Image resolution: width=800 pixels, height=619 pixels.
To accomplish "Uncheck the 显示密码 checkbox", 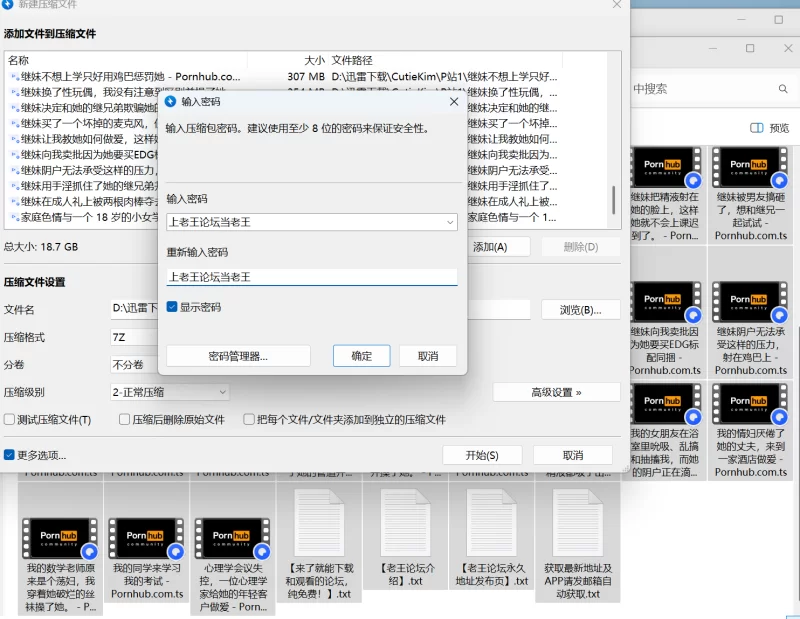I will (173, 307).
